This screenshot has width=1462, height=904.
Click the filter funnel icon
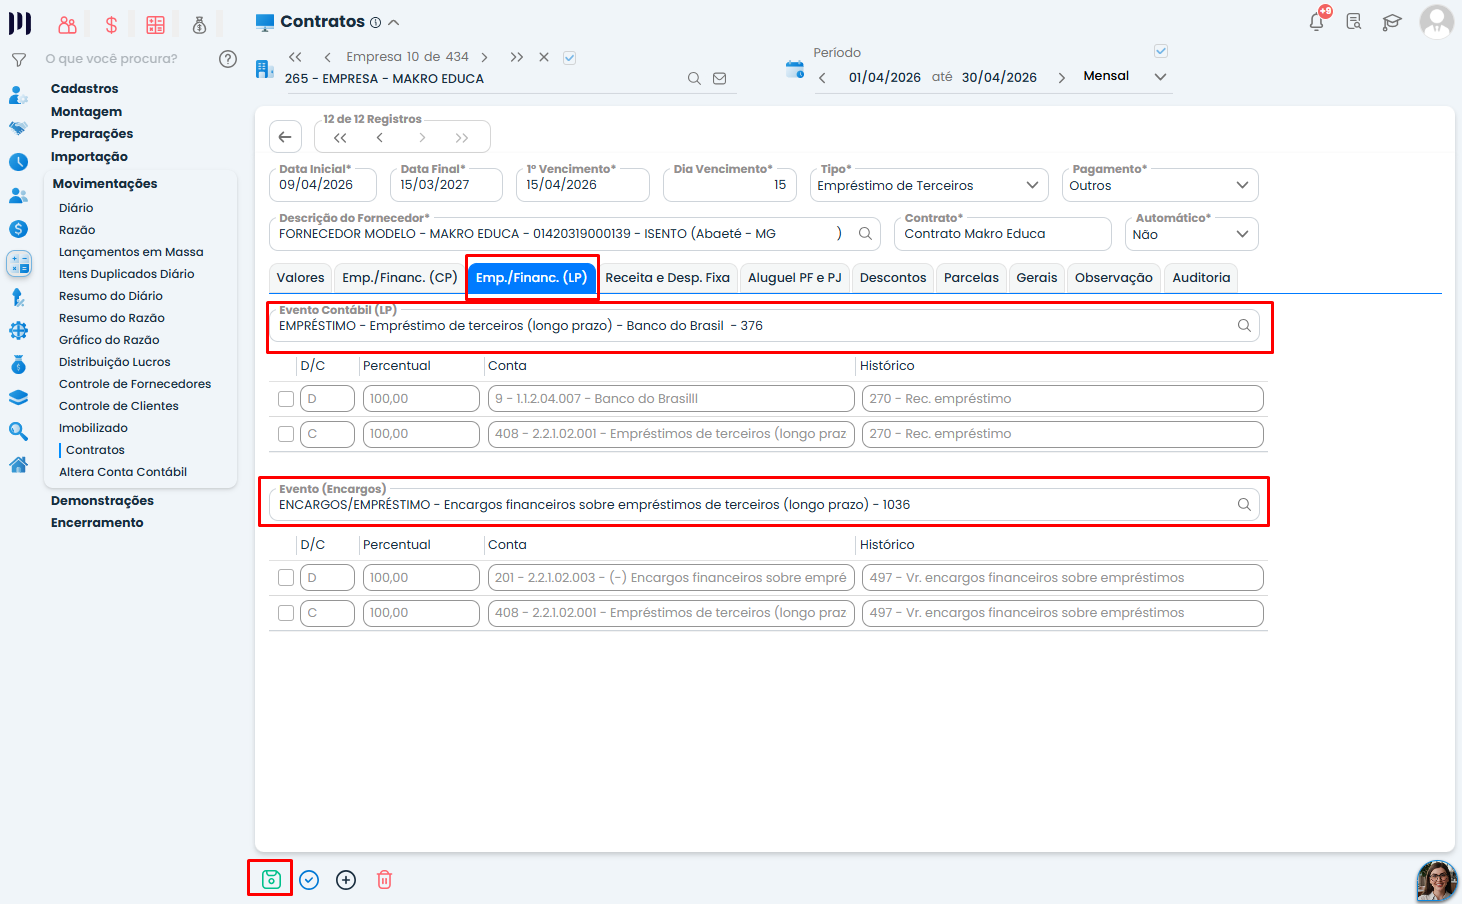click(19, 60)
